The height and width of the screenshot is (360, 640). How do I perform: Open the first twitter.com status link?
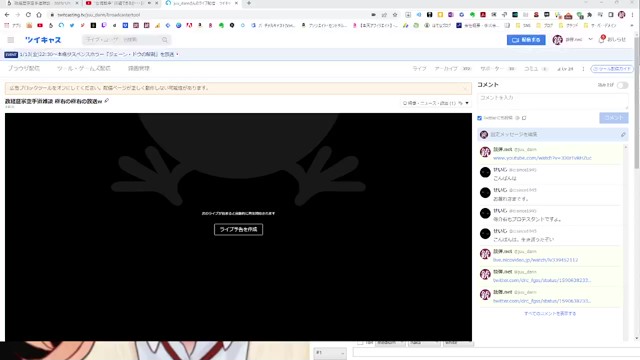542,280
